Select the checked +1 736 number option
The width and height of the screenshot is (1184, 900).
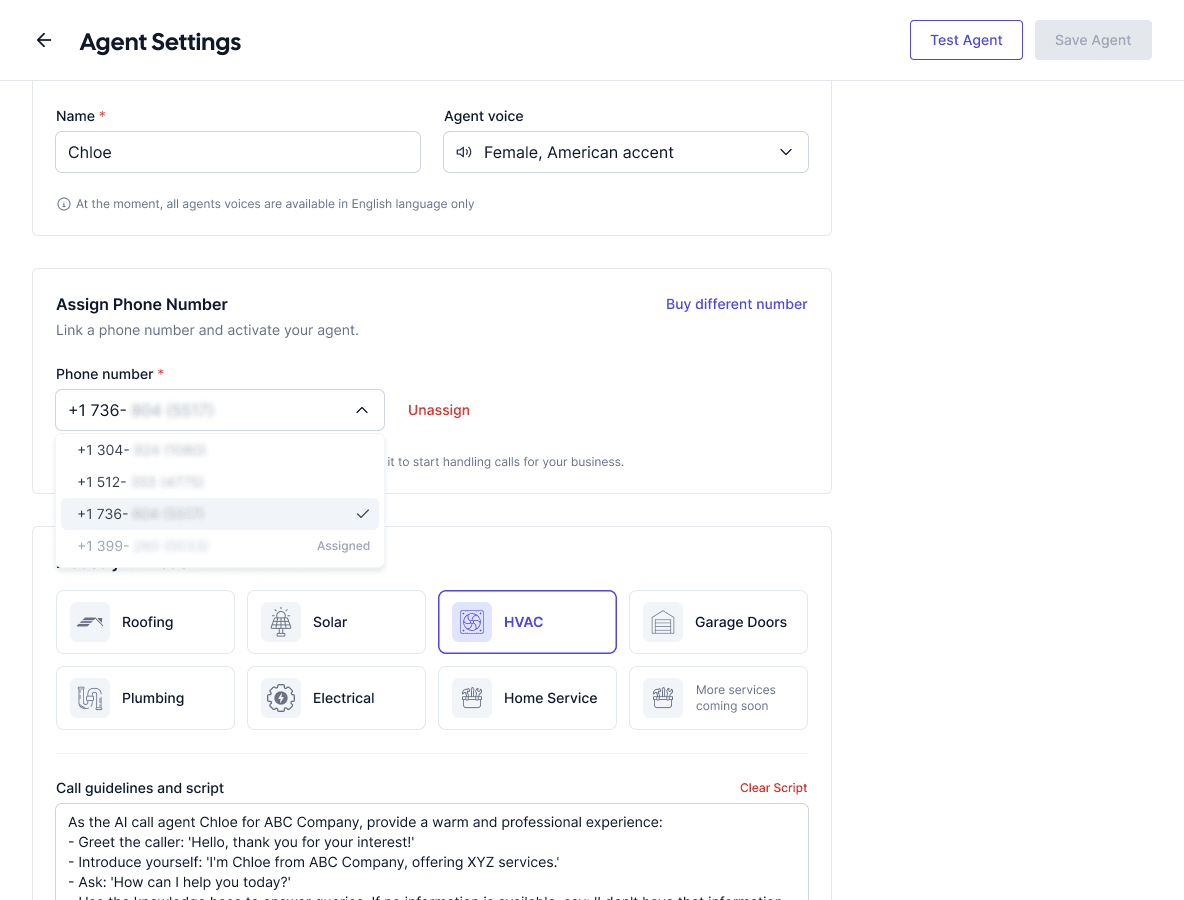[220, 514]
